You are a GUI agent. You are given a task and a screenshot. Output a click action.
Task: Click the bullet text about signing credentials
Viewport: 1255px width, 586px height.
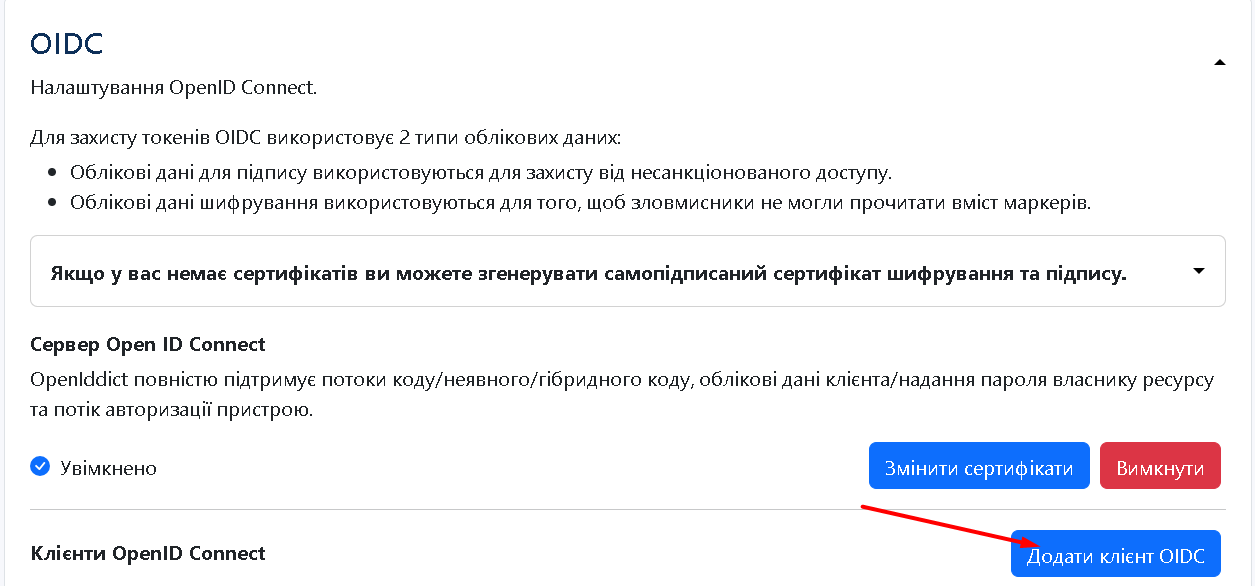[x=480, y=173]
